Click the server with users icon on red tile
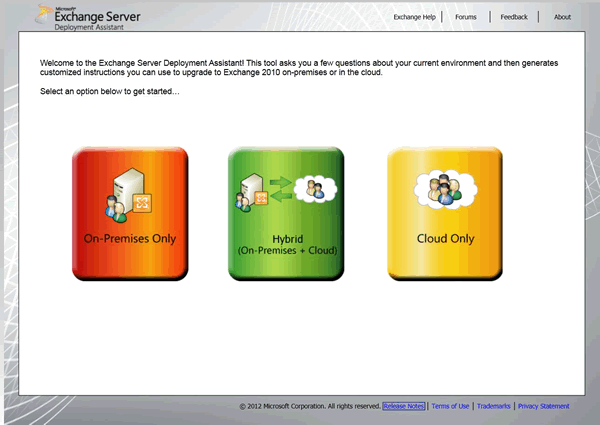 pyautogui.click(x=129, y=195)
